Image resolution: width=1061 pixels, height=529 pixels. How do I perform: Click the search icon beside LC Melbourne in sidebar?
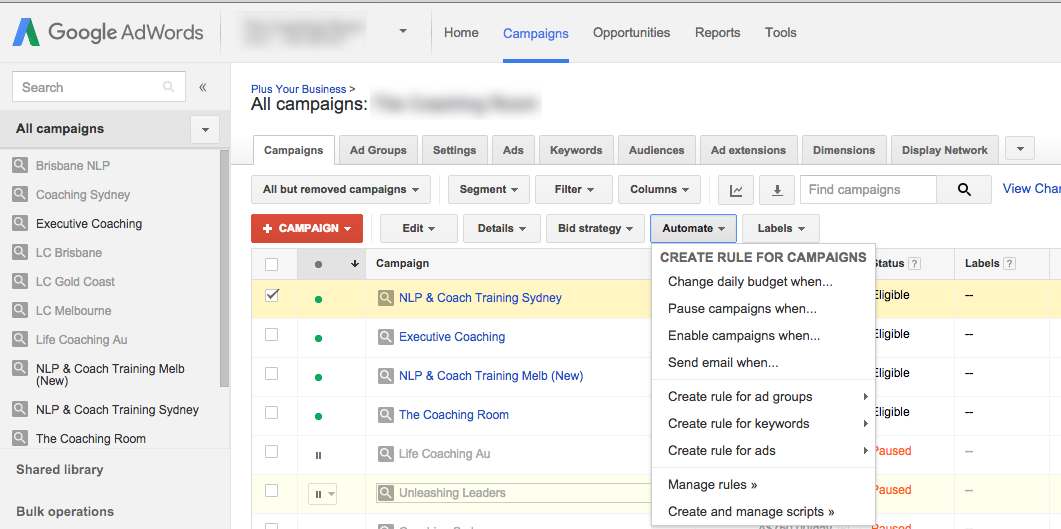20,310
